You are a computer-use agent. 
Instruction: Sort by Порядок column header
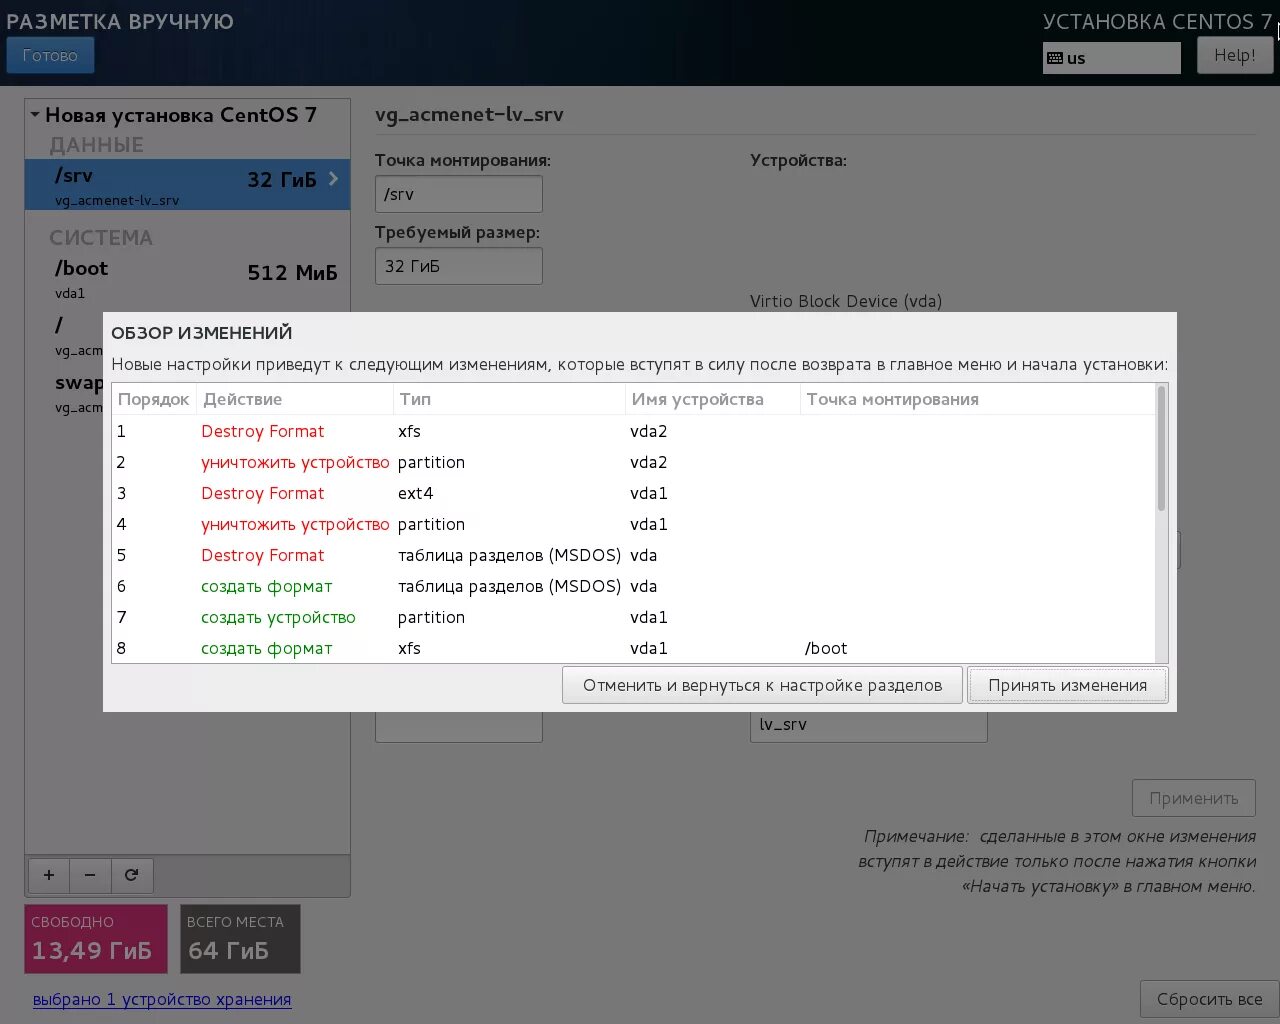point(154,399)
